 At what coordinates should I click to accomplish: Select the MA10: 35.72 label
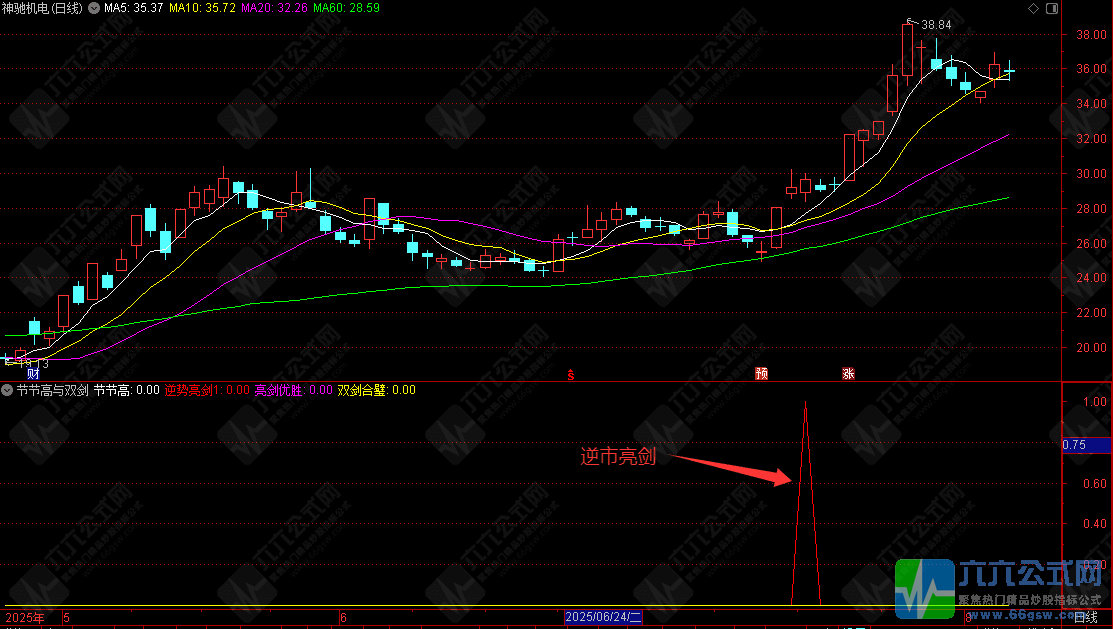[x=202, y=8]
